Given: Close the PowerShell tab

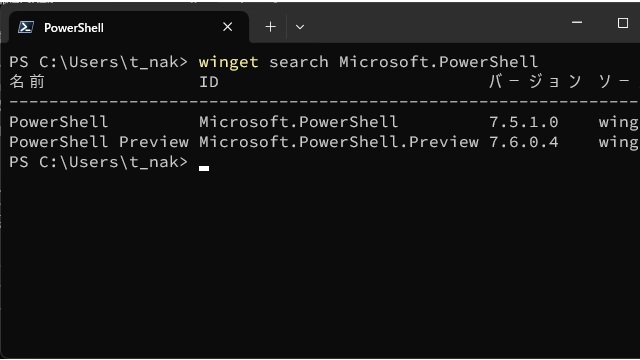Looking at the screenshot, I should click(x=228, y=27).
